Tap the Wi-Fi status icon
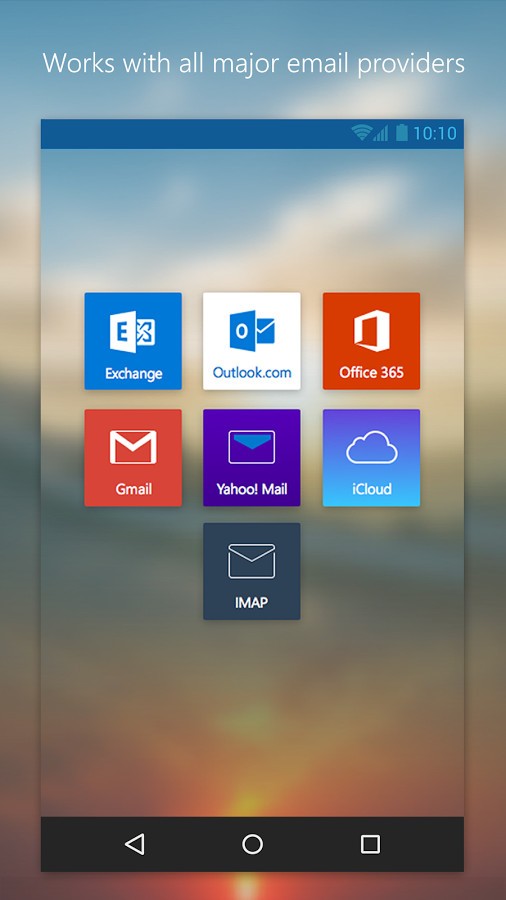 pyautogui.click(x=361, y=133)
